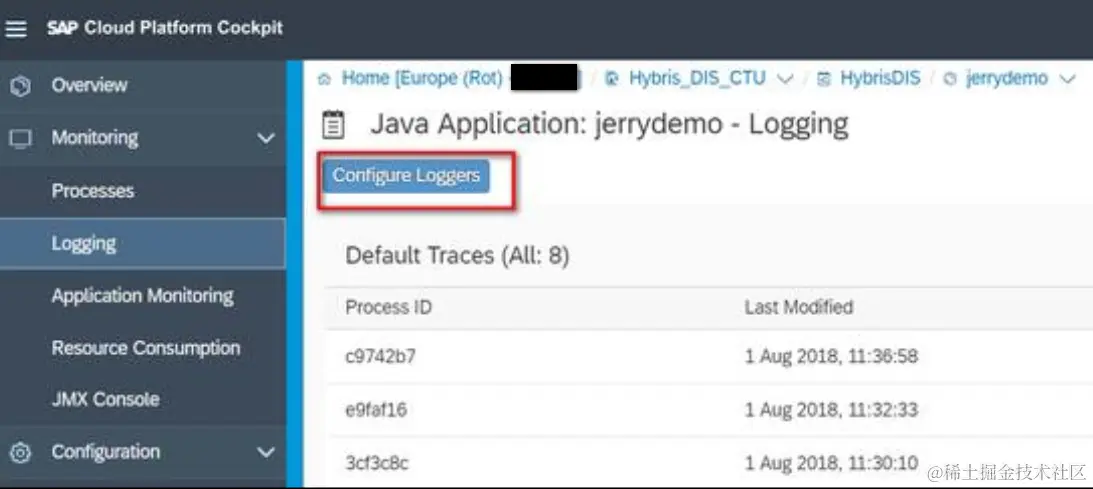Click timestamp 1 Aug 2018, 11:30:10

coord(831,463)
